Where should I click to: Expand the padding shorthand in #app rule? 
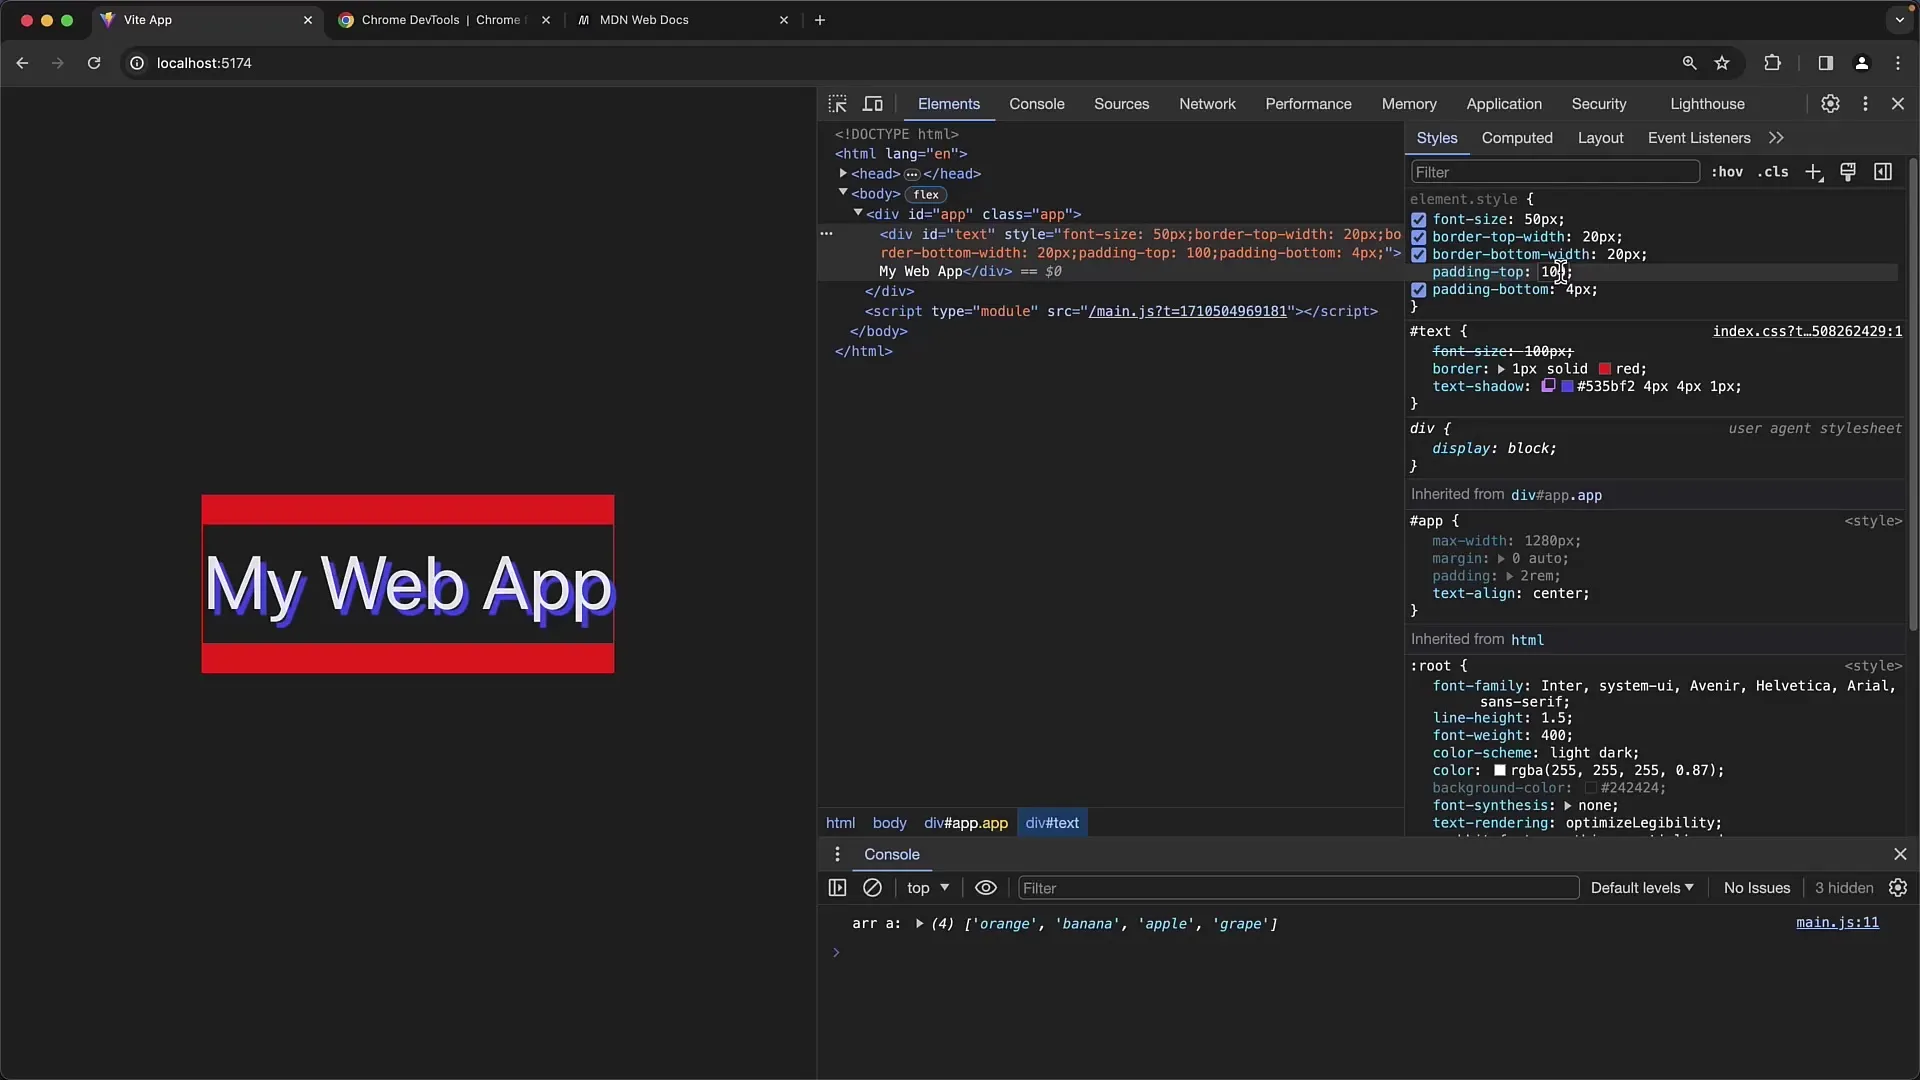pos(1509,576)
